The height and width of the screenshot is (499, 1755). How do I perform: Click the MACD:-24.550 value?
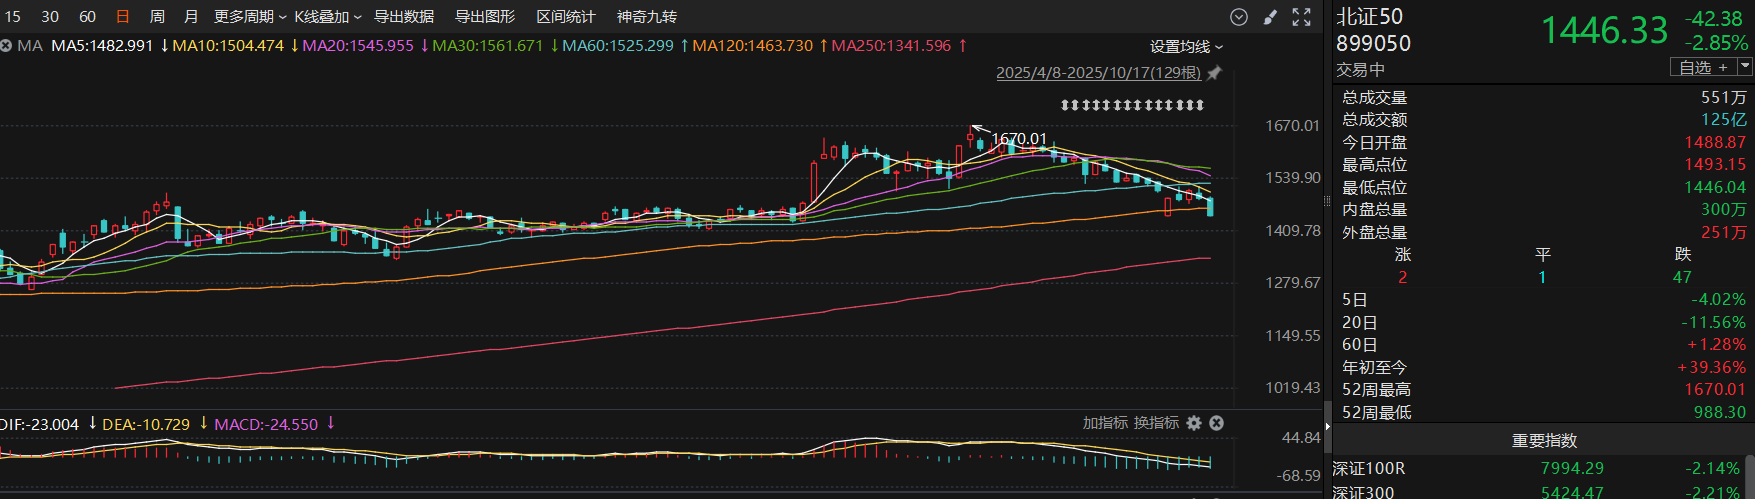click(x=266, y=424)
